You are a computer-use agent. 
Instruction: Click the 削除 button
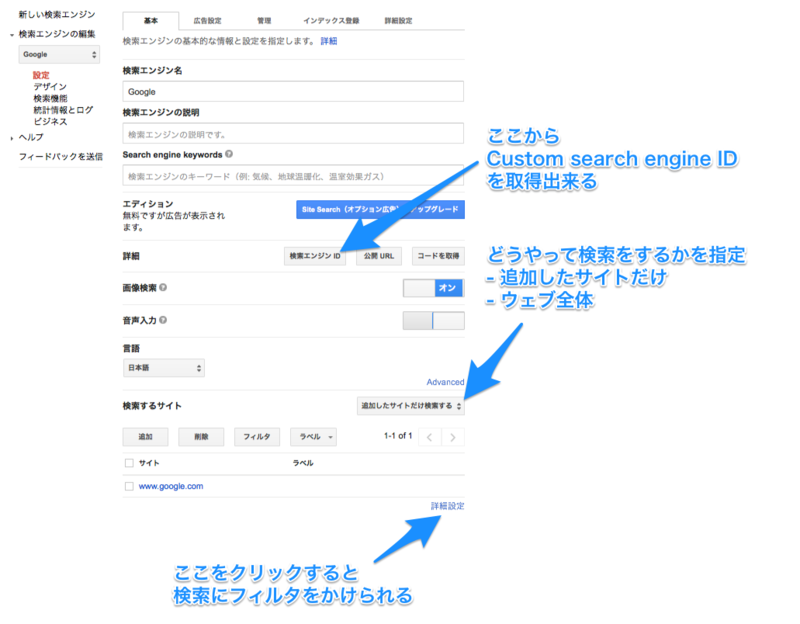pyautogui.click(x=201, y=437)
